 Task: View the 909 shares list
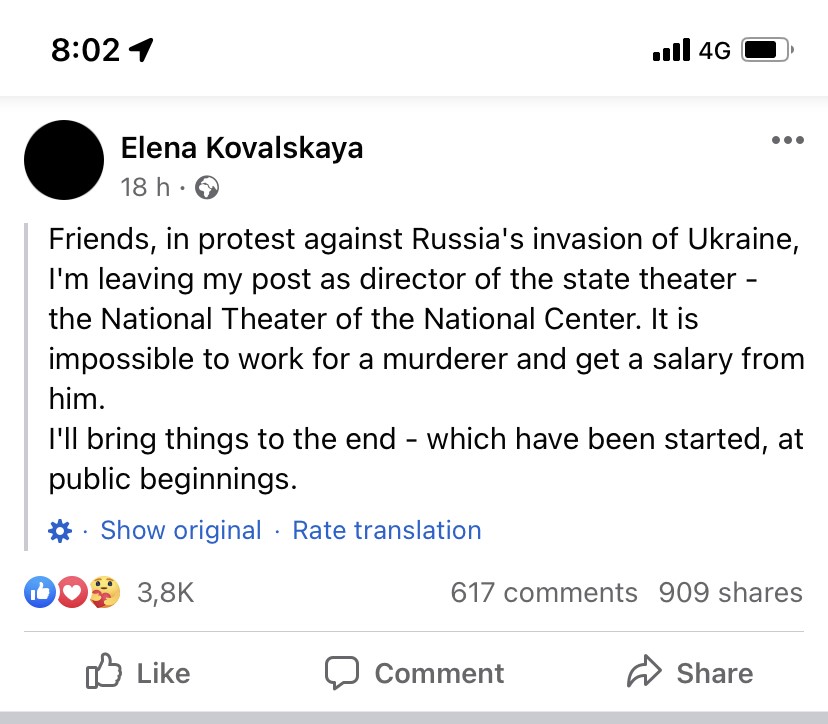point(730,593)
